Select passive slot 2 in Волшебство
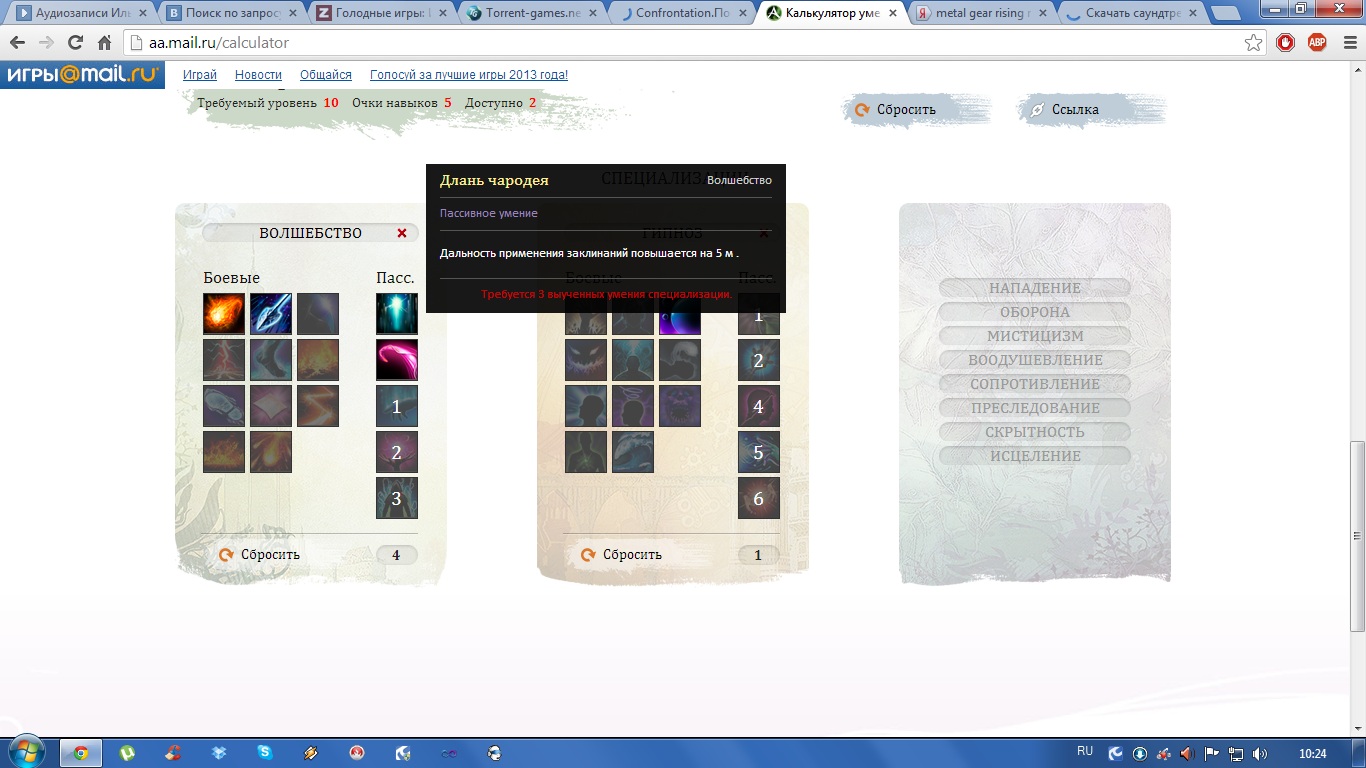Viewport: 1366px width, 768px height. (x=397, y=452)
